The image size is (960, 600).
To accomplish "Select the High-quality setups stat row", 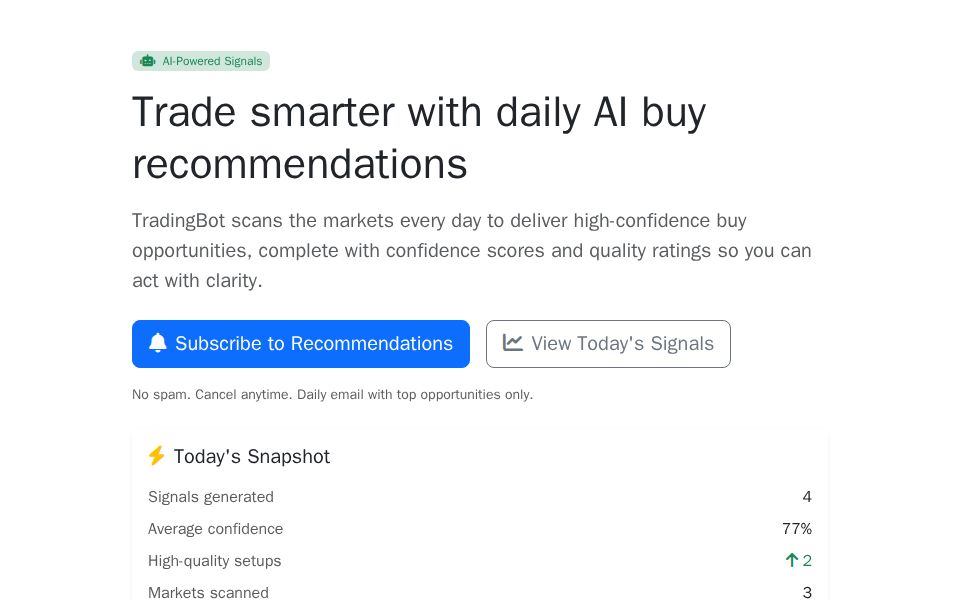I will (x=480, y=560).
